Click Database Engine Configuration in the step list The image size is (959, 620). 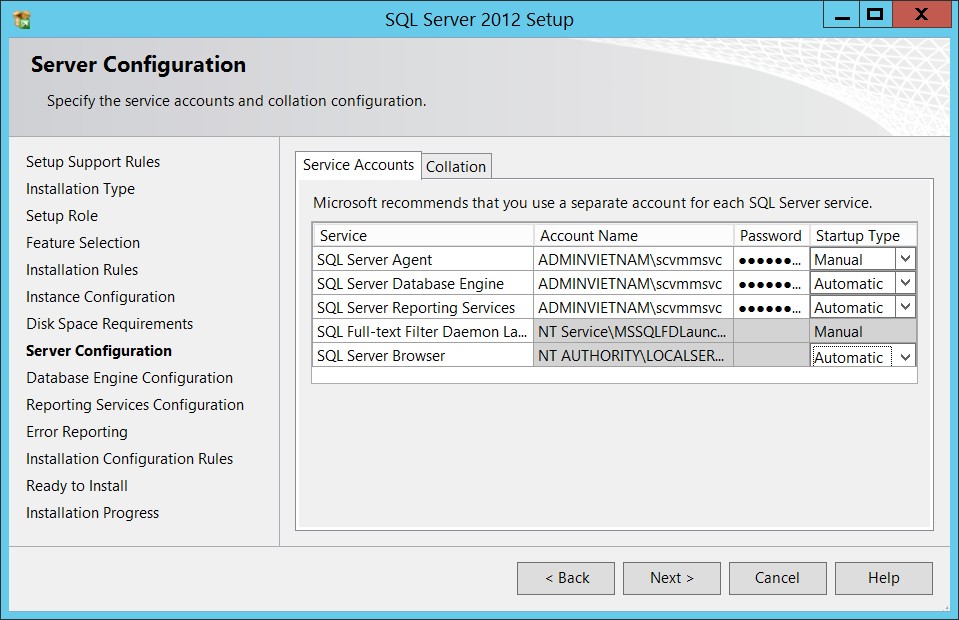[129, 378]
